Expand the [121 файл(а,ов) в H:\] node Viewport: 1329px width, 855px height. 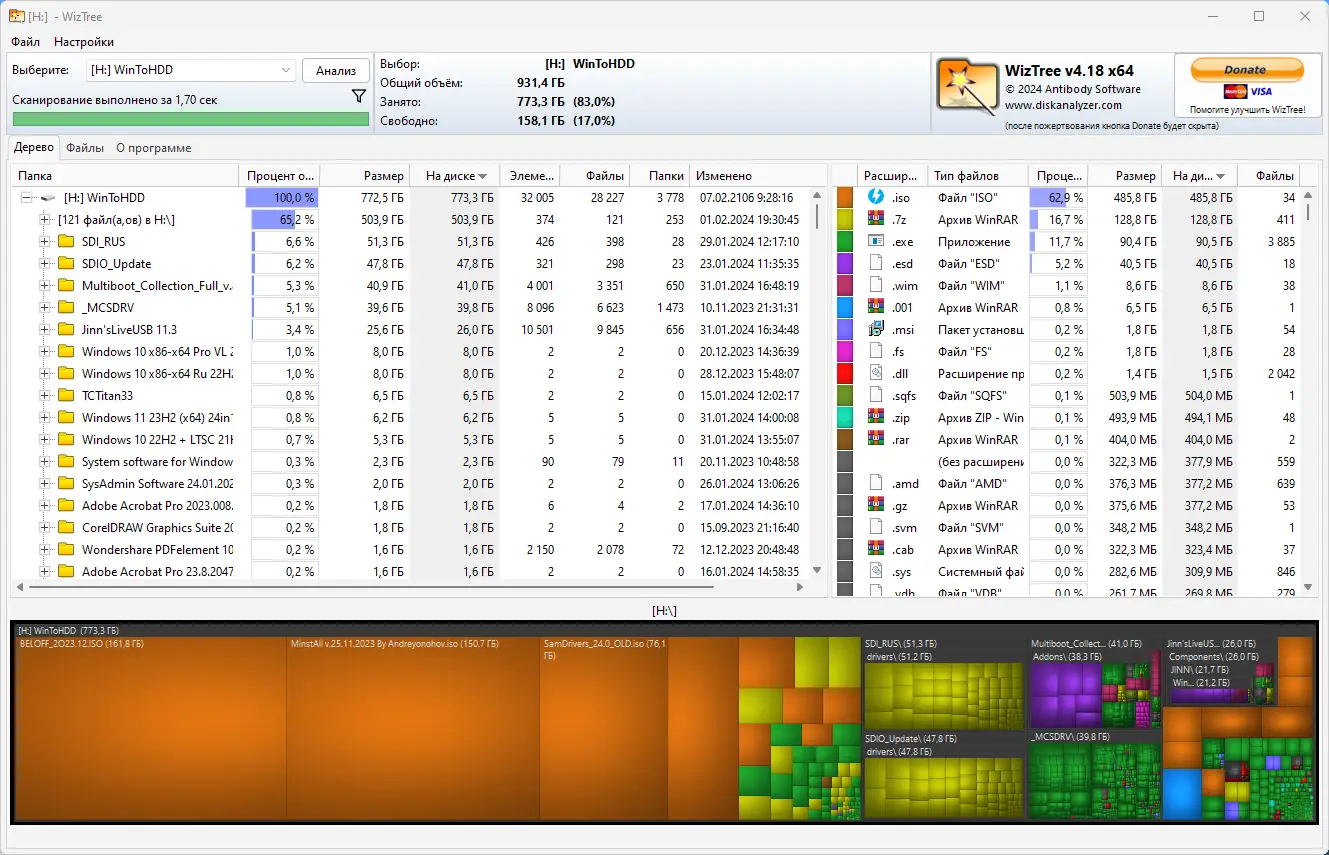click(44, 220)
